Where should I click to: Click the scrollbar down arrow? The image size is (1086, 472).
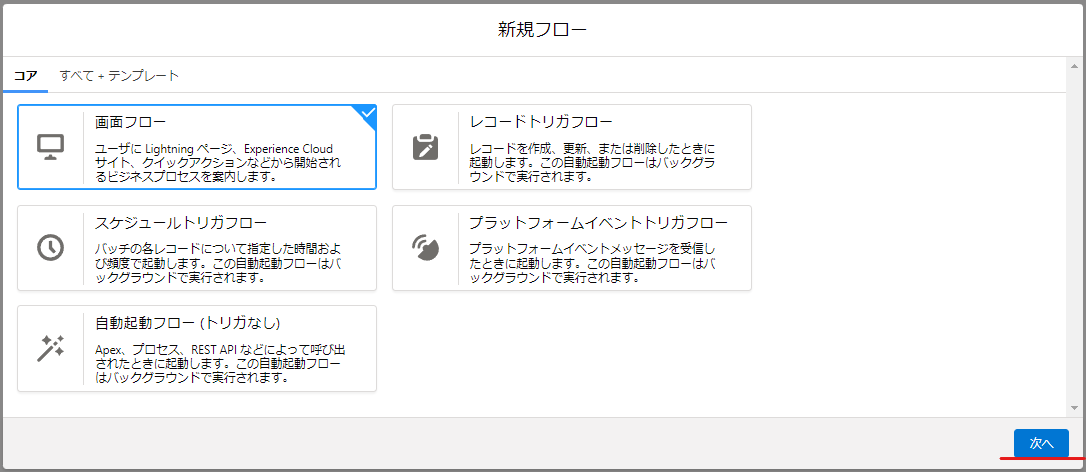(1074, 408)
